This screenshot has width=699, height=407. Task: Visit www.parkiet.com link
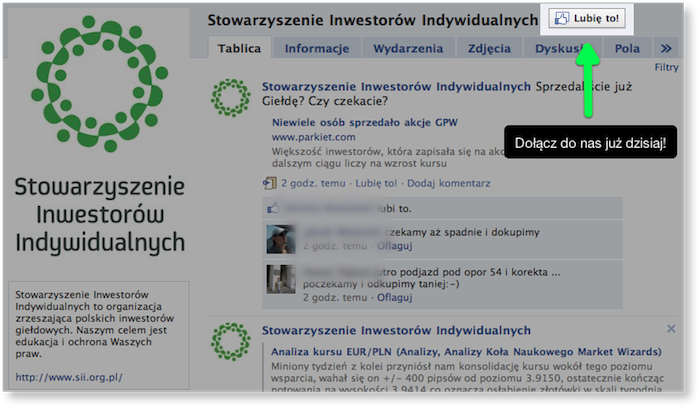click(313, 137)
